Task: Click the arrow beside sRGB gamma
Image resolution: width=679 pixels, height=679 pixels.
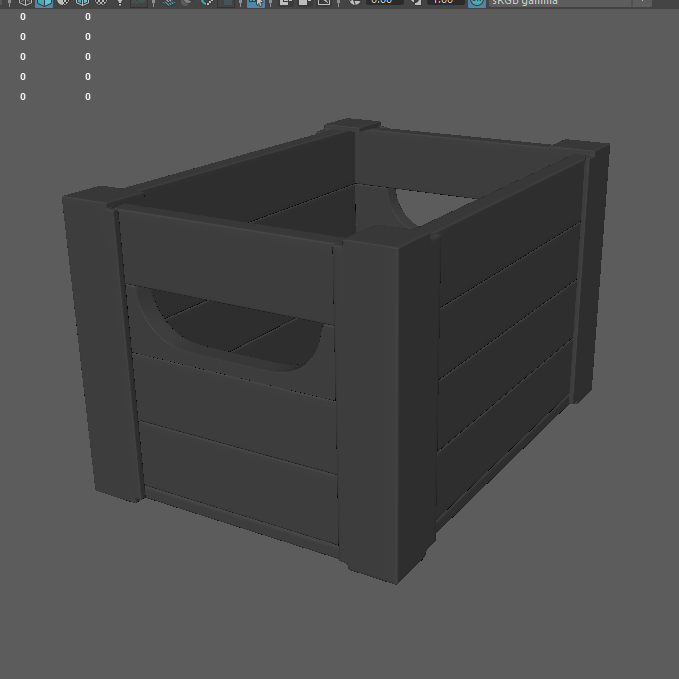Action: tap(643, 2)
